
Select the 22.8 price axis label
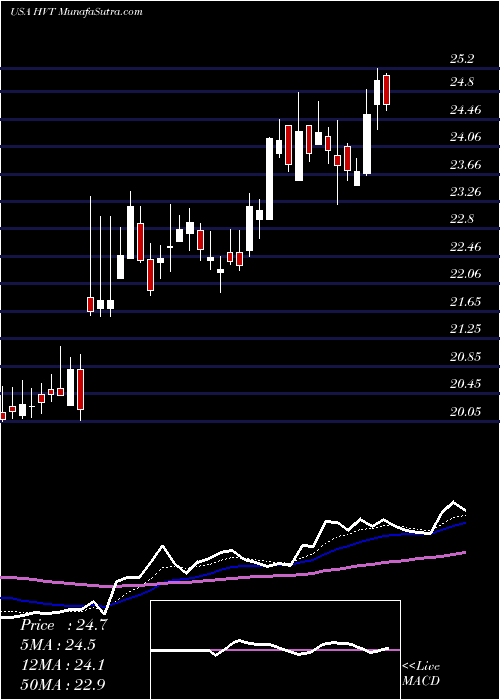pyautogui.click(x=462, y=219)
